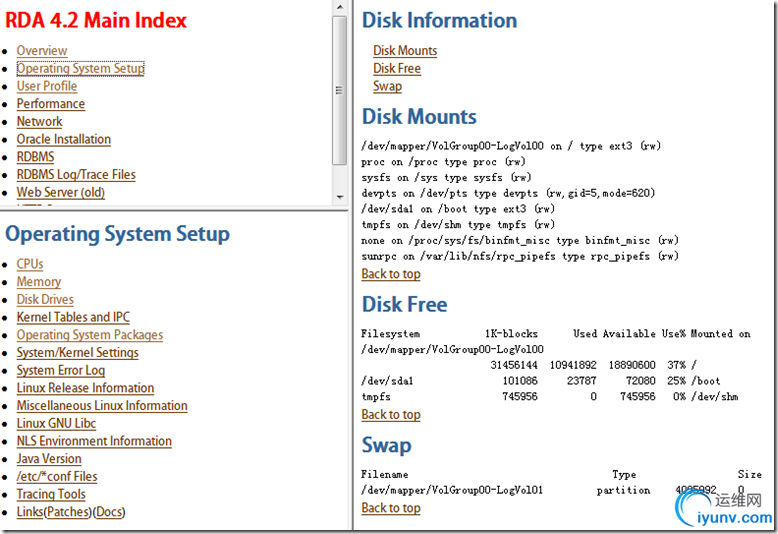The image size is (778, 534).
Task: Jump to Disk Mounts anchor link
Action: [405, 51]
